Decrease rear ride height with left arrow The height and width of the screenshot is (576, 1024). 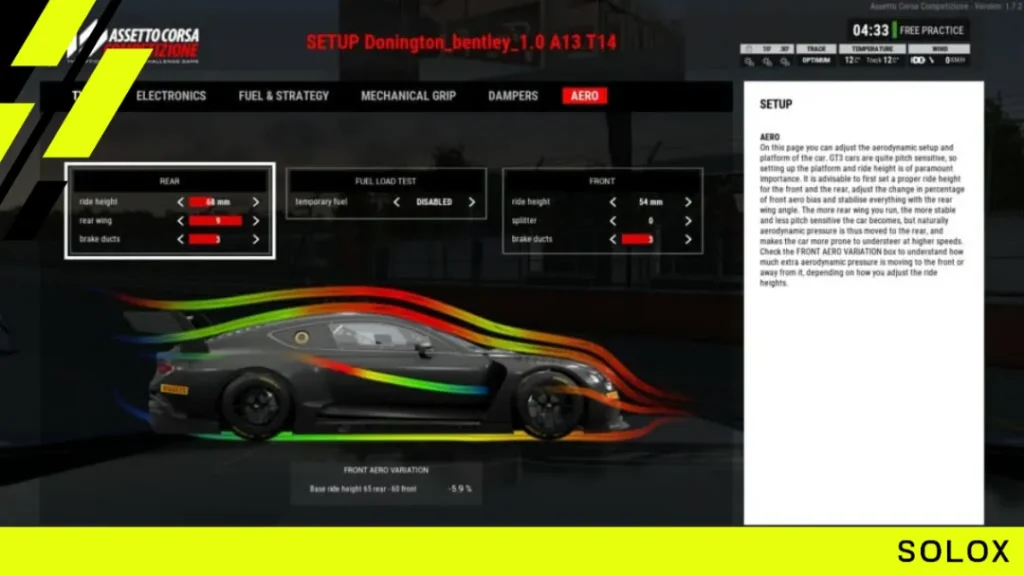point(180,202)
